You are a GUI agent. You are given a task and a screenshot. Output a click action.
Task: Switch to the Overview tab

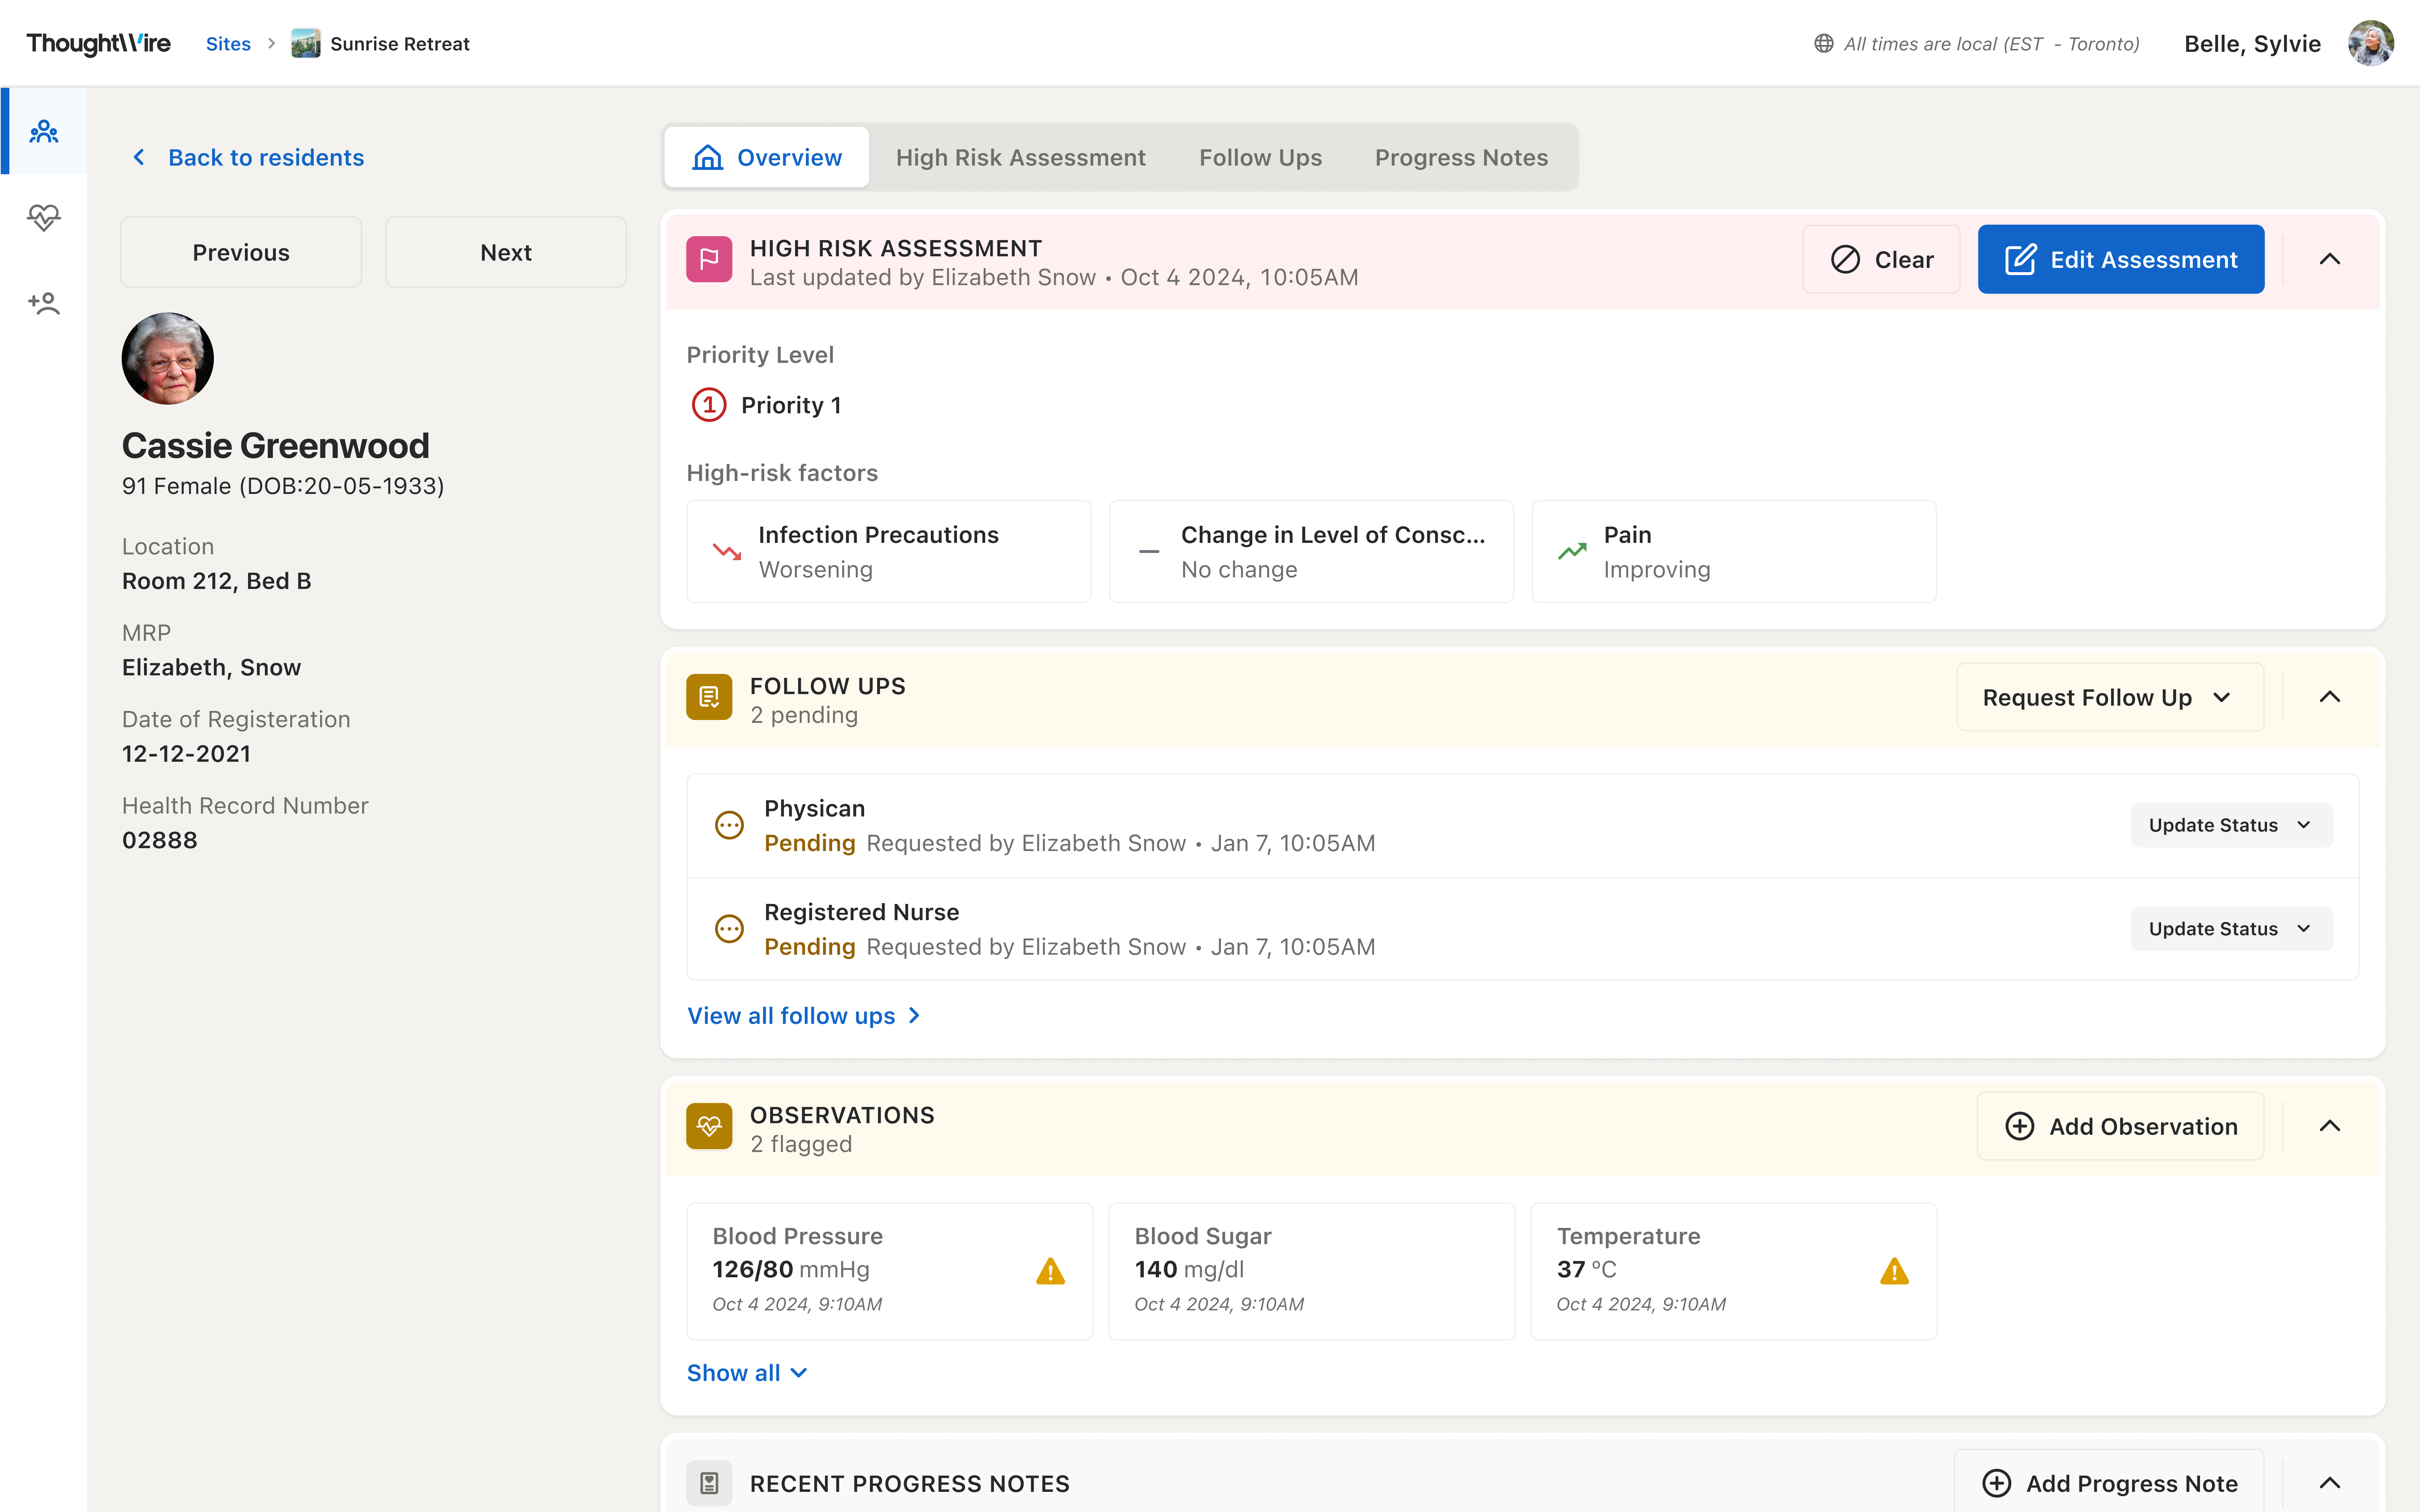point(767,157)
